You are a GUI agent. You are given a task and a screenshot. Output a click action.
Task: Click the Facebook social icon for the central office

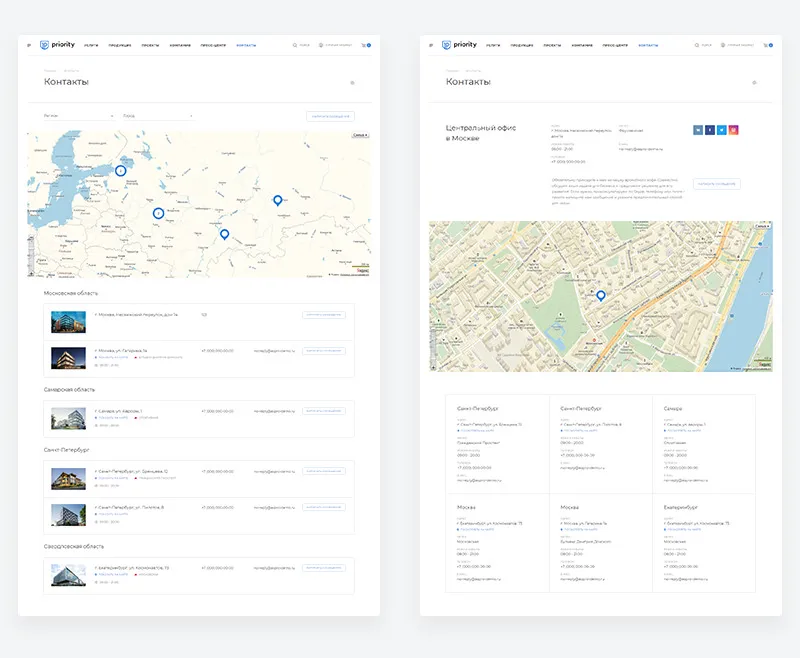coord(709,130)
